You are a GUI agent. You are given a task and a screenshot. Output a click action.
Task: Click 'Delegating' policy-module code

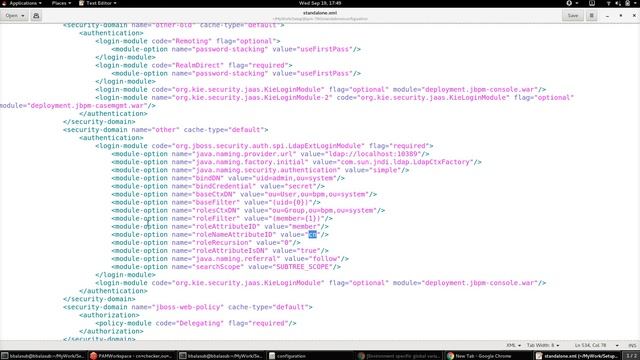pos(200,323)
